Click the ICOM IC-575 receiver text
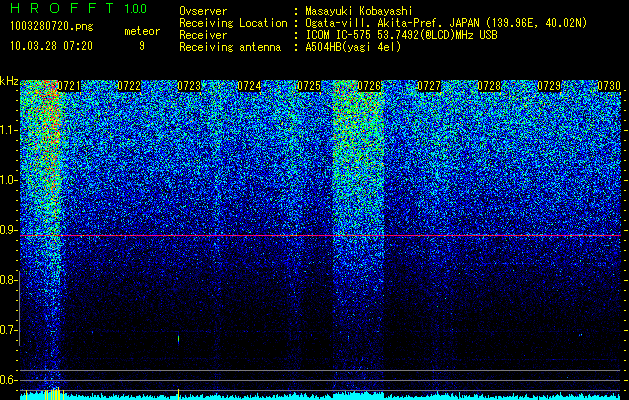Image resolution: width=629 pixels, height=400 pixels. pos(402,35)
